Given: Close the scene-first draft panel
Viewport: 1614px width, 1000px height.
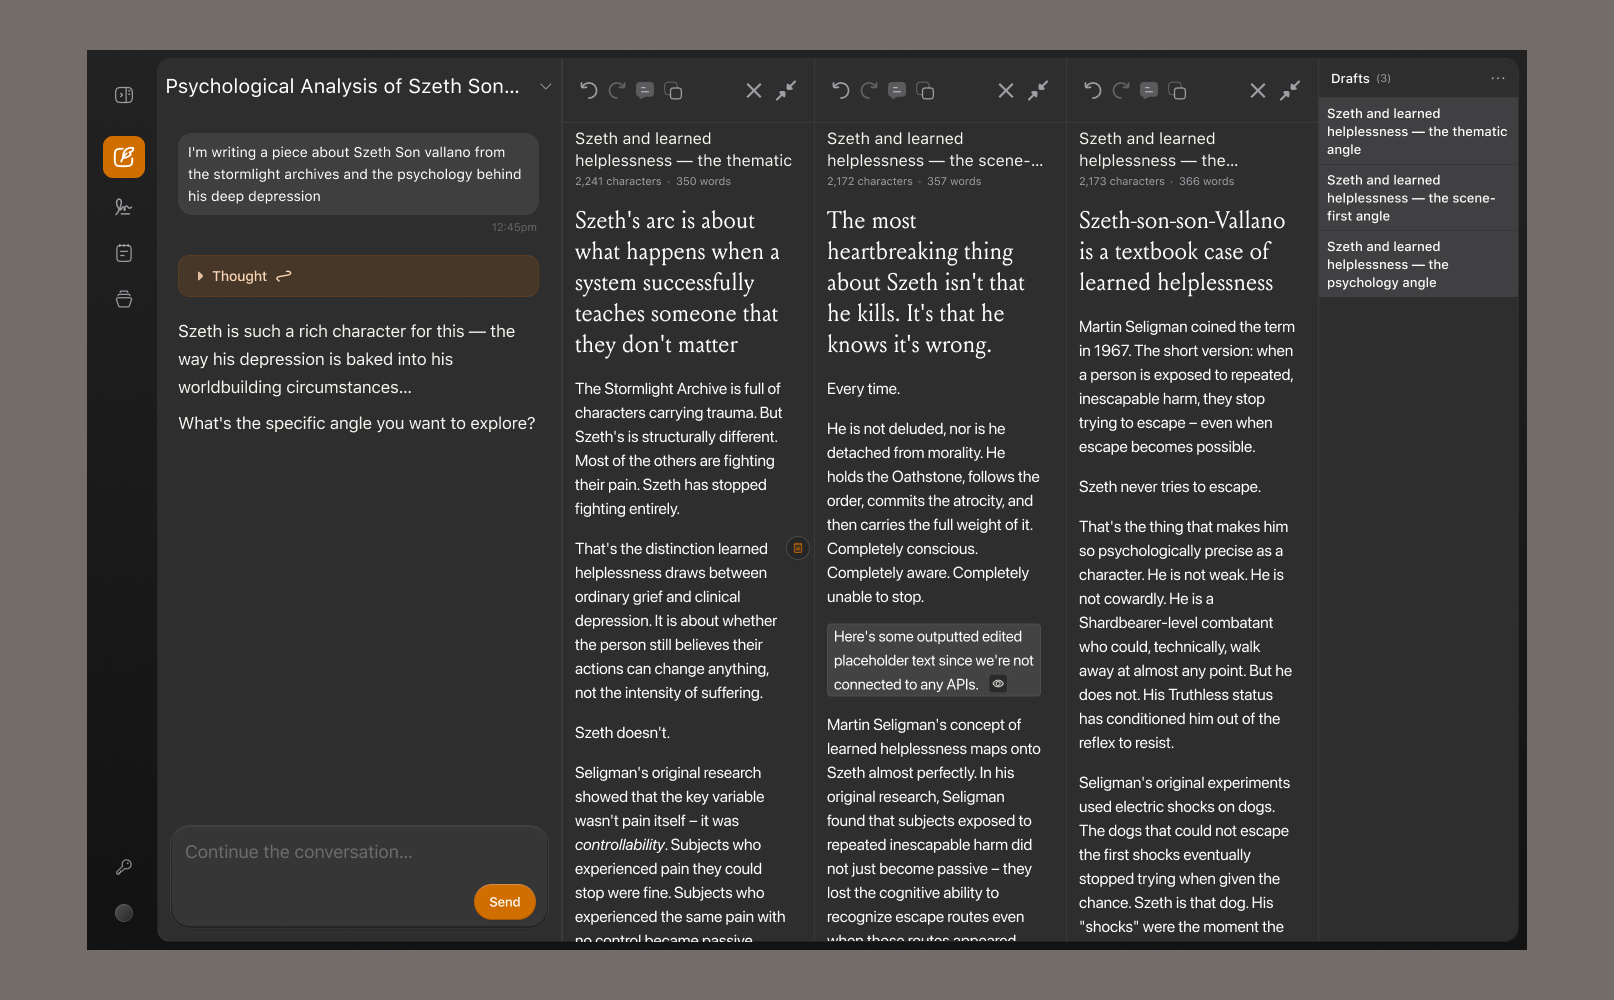Looking at the screenshot, I should [1006, 91].
